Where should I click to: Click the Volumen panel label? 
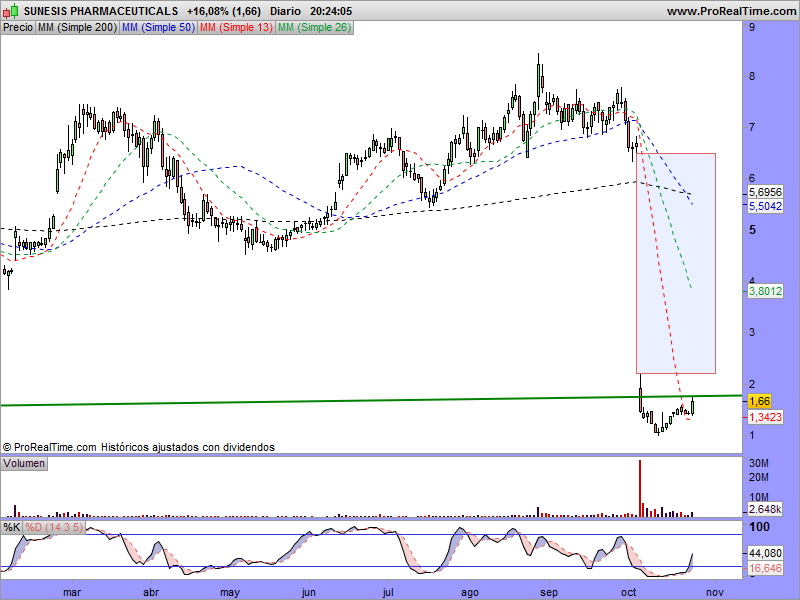pos(24,463)
